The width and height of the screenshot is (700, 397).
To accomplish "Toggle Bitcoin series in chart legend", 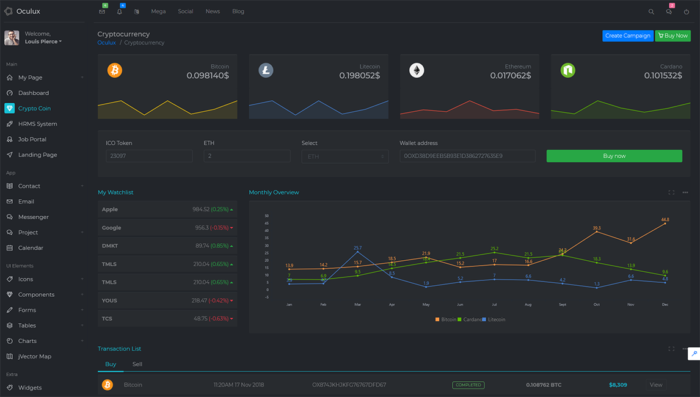I will click(x=446, y=319).
